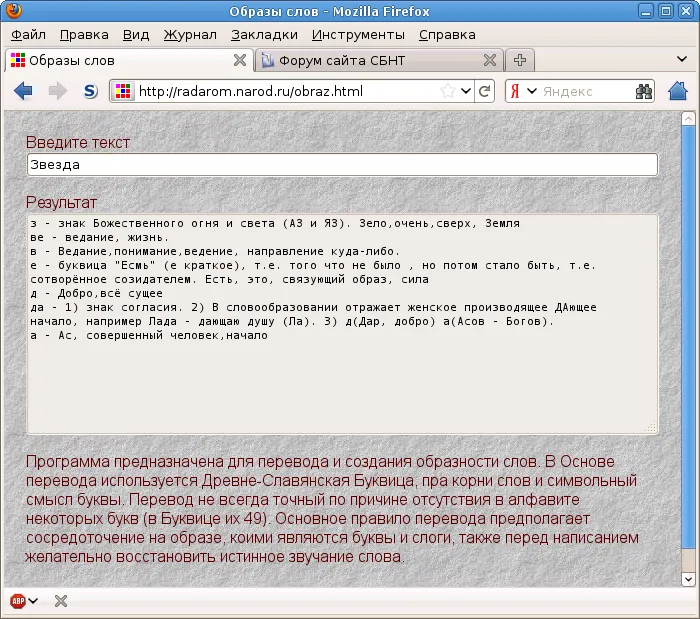Click the Forward navigation arrow
This screenshot has height=619, width=700.
tap(57, 92)
